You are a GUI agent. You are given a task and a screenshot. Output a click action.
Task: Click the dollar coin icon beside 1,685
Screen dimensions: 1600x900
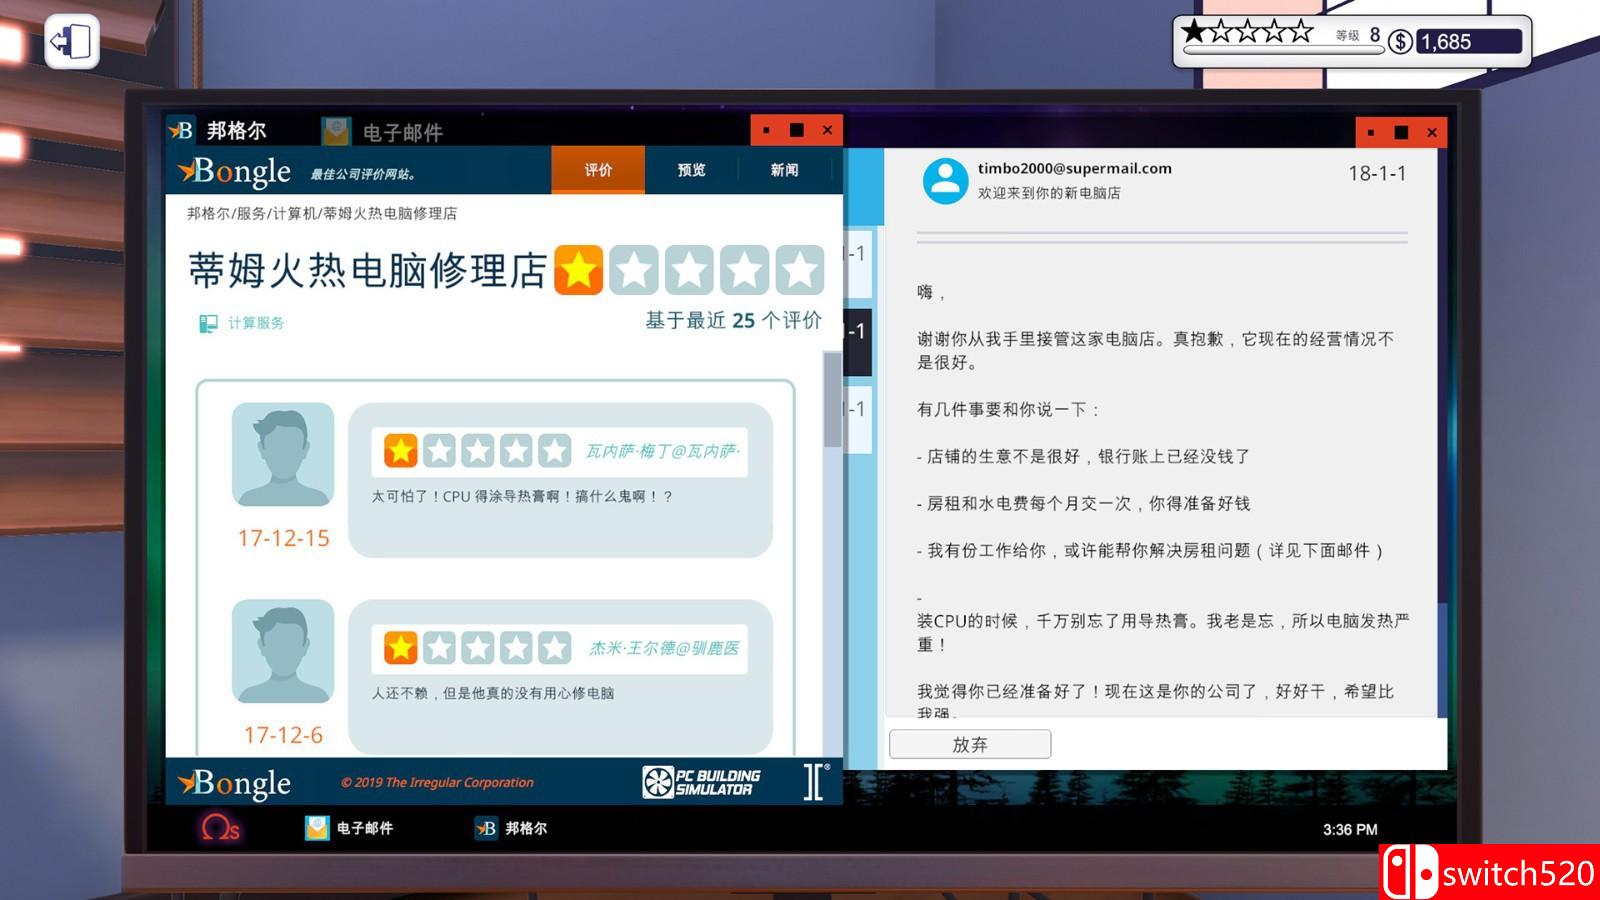[x=1400, y=41]
